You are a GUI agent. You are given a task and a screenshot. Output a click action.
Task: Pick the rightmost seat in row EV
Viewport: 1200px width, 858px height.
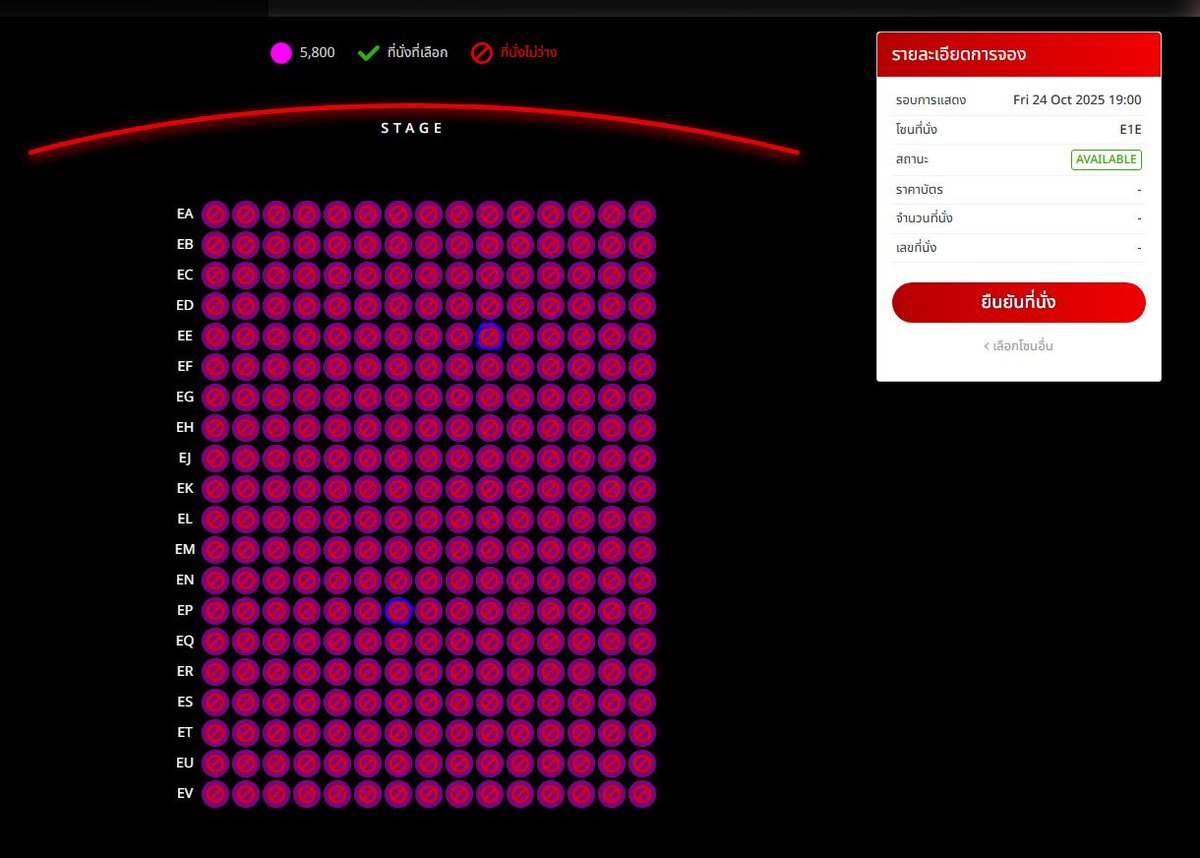click(642, 794)
